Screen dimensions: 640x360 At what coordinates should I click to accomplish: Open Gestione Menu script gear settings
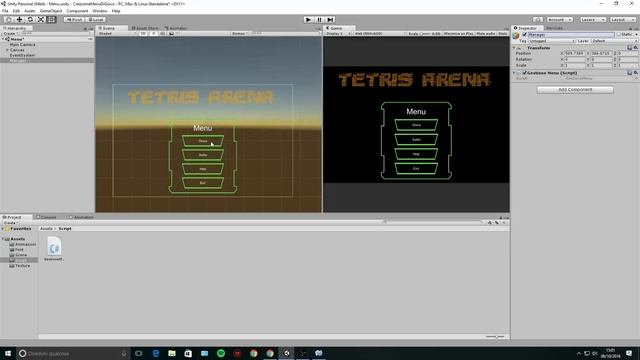tap(636, 73)
